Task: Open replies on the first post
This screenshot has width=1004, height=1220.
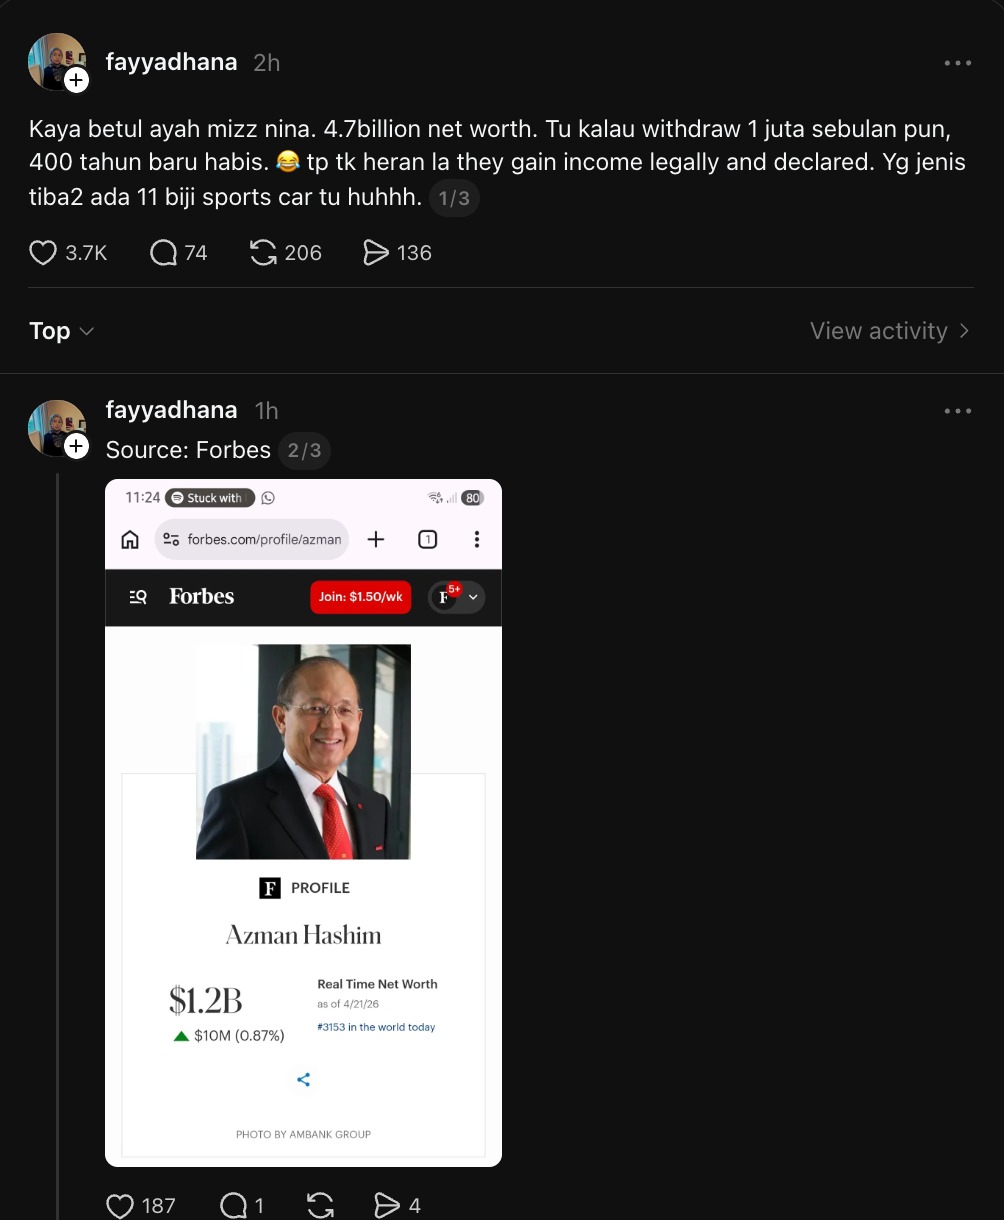Action: tap(163, 253)
